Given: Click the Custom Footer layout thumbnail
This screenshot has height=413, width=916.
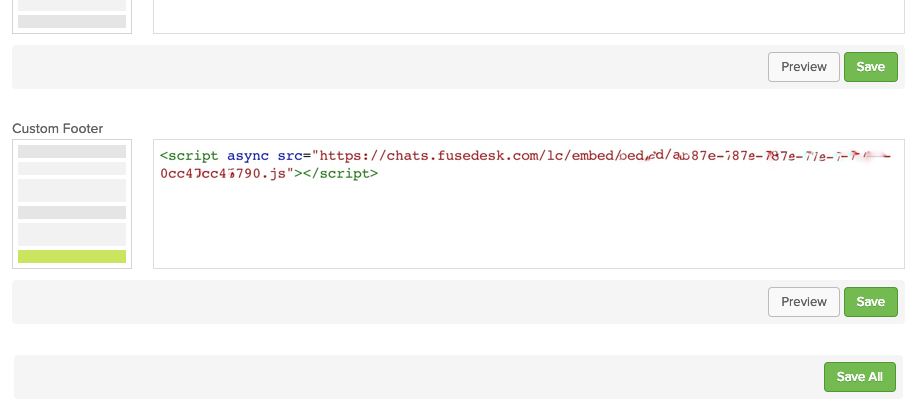Looking at the screenshot, I should (72, 204).
